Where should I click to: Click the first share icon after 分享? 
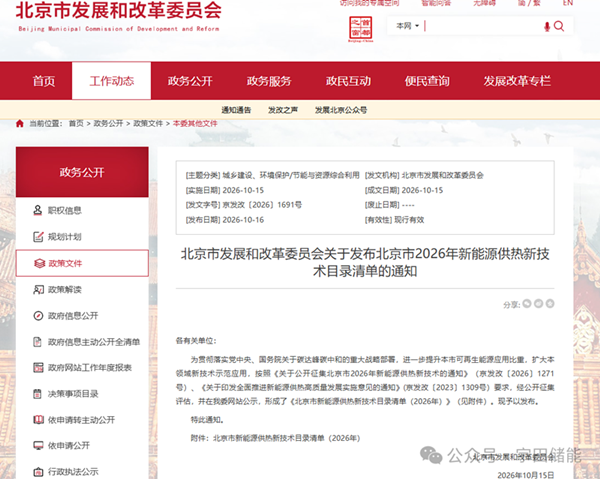(x=527, y=303)
